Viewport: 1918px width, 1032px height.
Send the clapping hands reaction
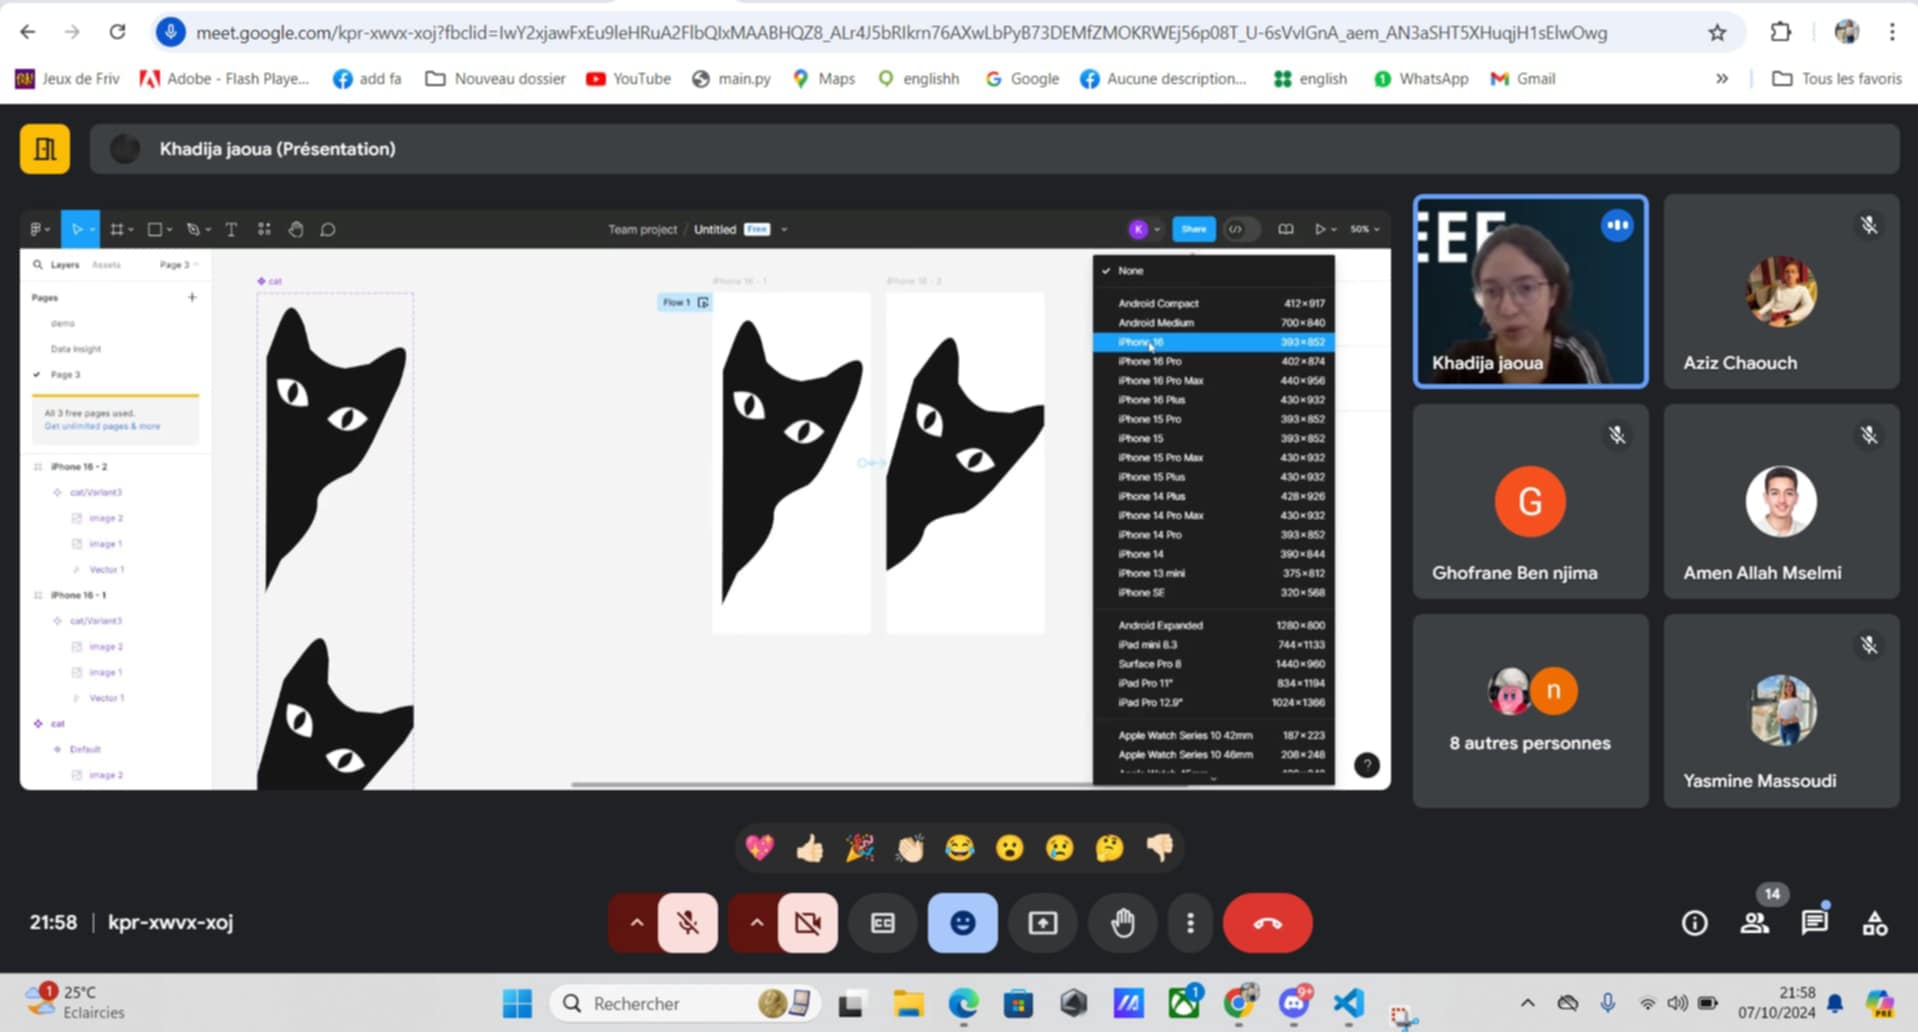point(910,848)
